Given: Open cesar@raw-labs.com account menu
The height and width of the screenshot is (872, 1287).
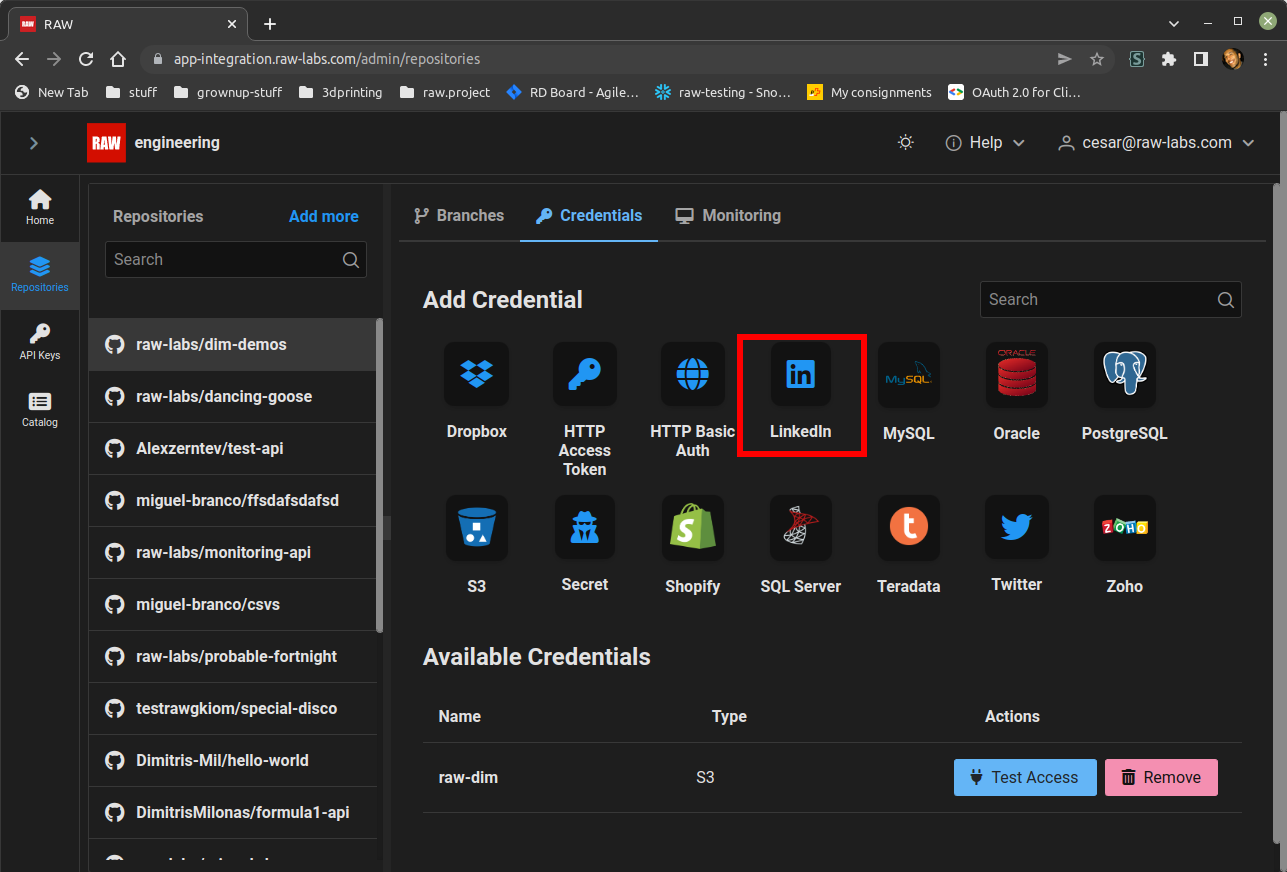Looking at the screenshot, I should coord(1156,143).
